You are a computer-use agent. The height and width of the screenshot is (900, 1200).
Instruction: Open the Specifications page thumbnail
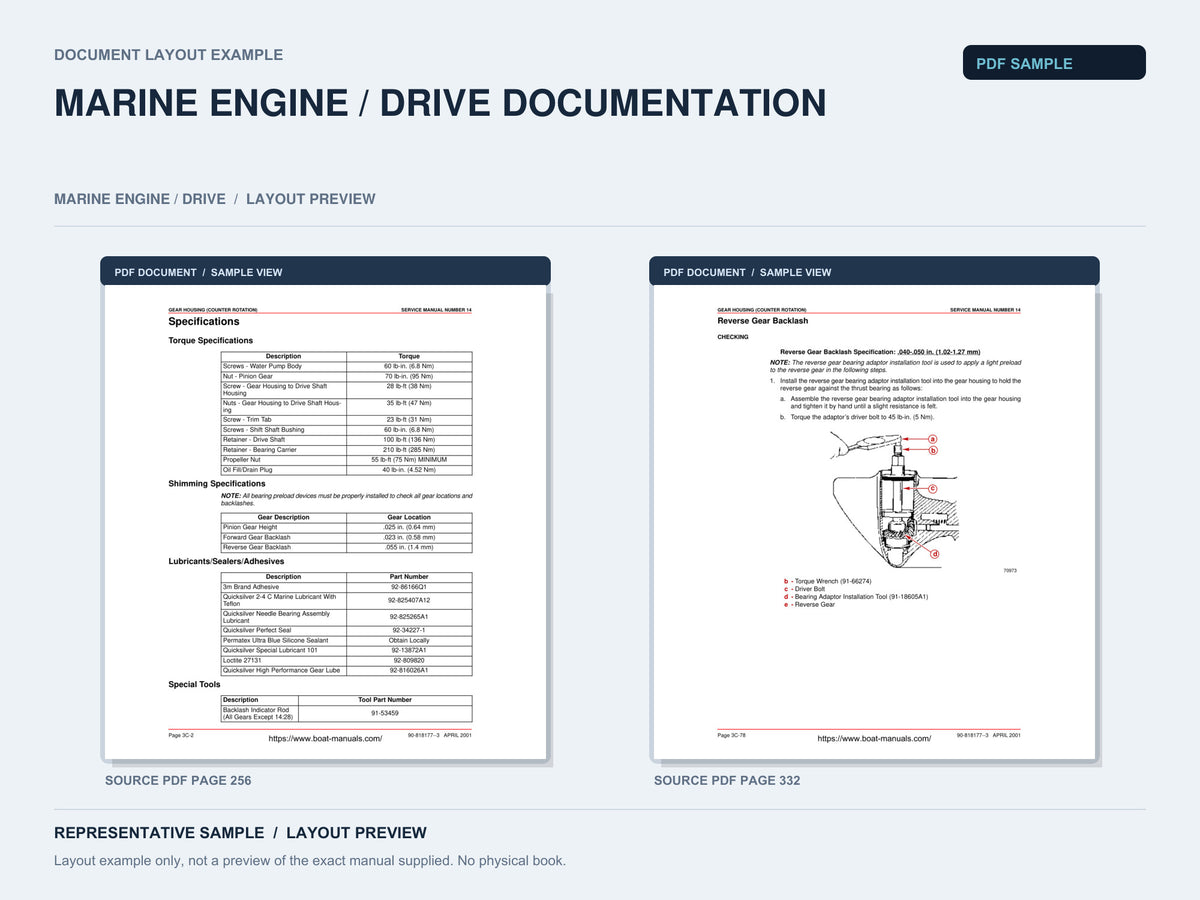(x=325, y=522)
